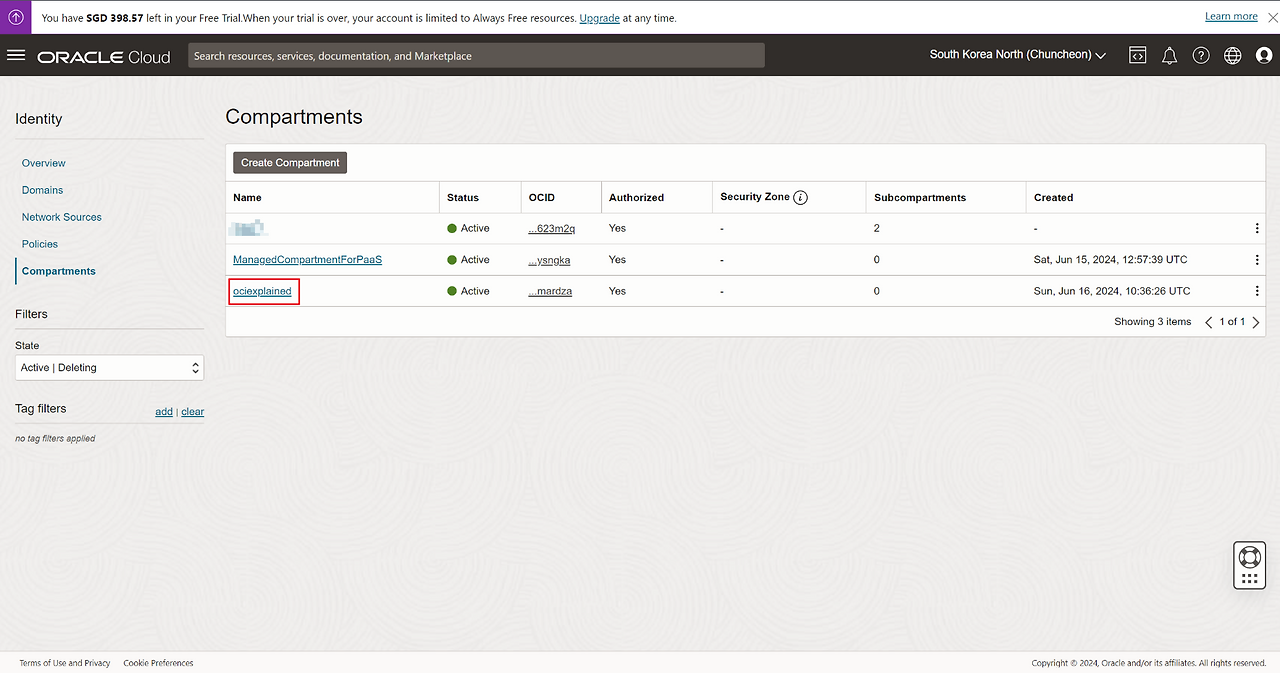Viewport: 1280px width, 673px height.
Task: Open the hamburger navigation menu
Action: 15,55
